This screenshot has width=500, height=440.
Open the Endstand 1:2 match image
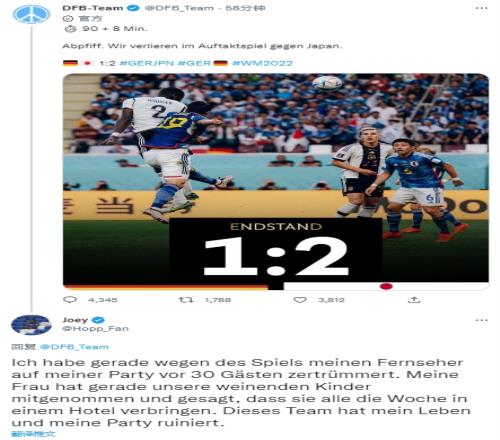(276, 182)
